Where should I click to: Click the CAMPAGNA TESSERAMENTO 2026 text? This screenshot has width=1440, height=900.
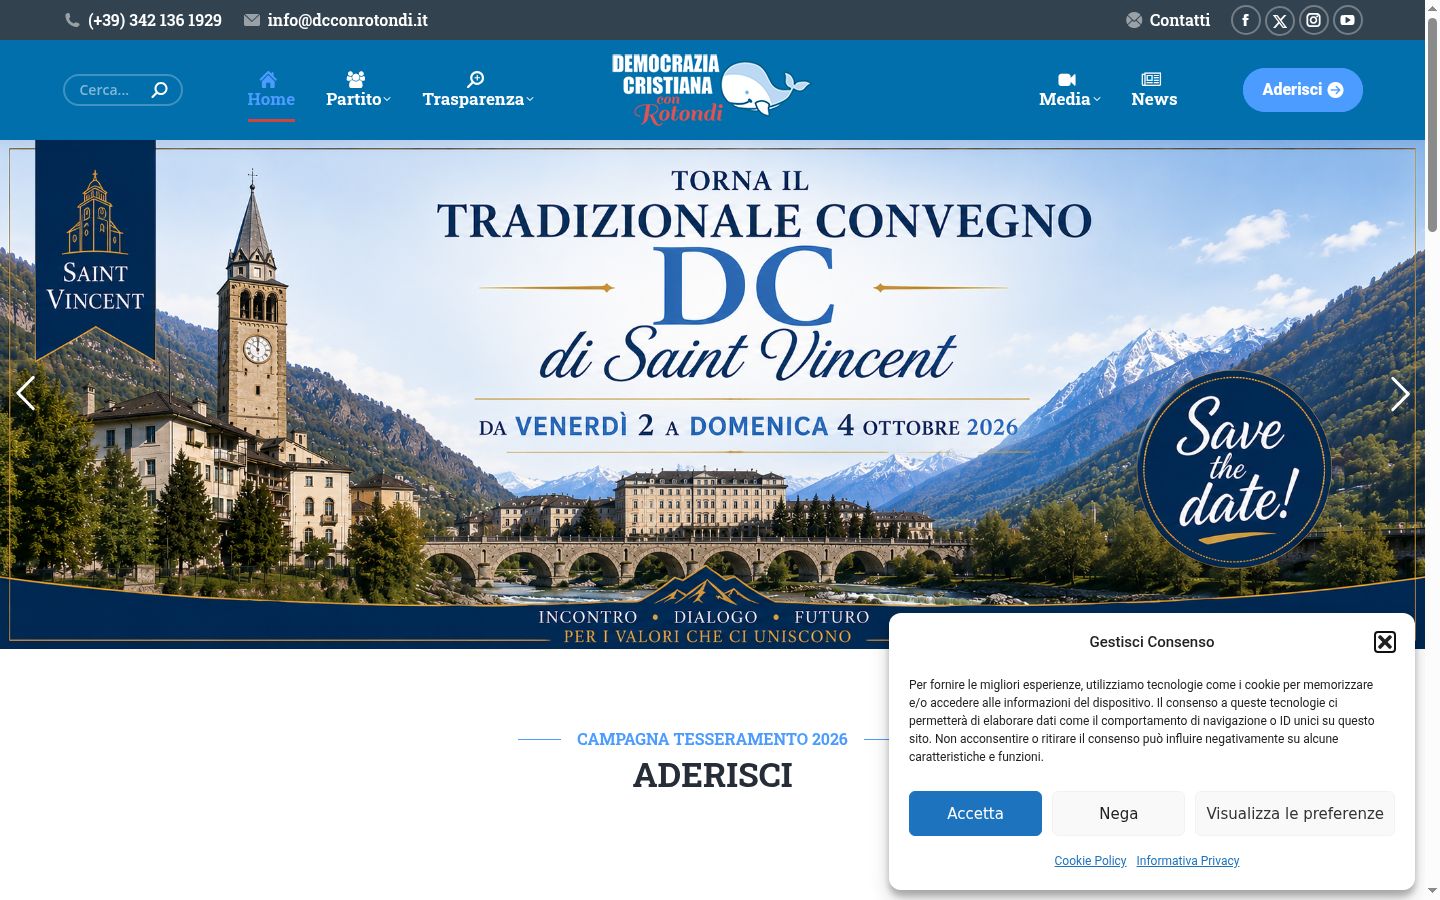[x=712, y=739]
